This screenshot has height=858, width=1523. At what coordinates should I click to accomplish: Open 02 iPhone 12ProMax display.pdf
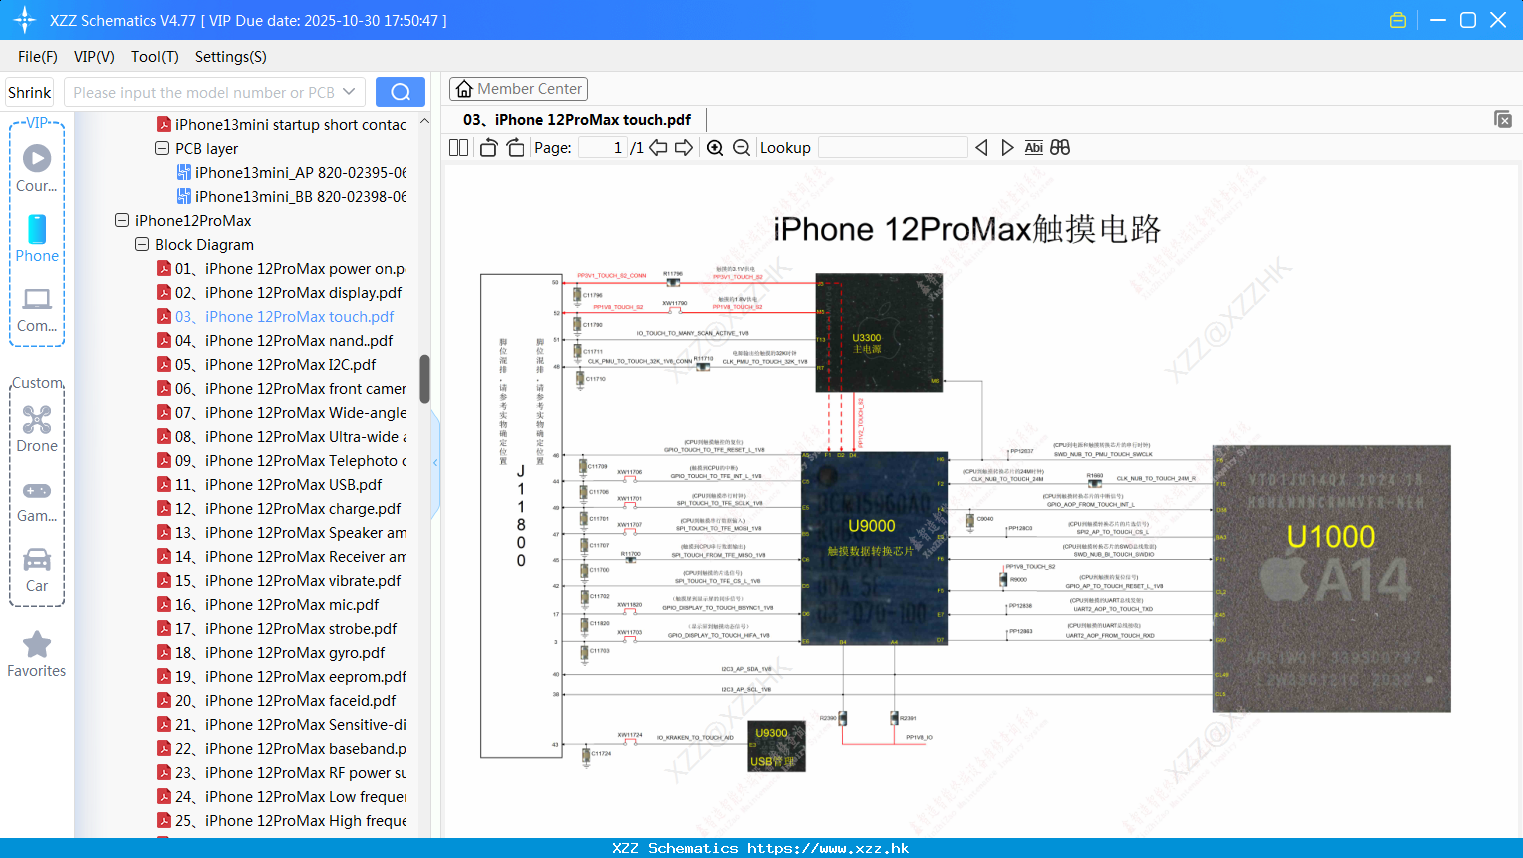tap(279, 292)
